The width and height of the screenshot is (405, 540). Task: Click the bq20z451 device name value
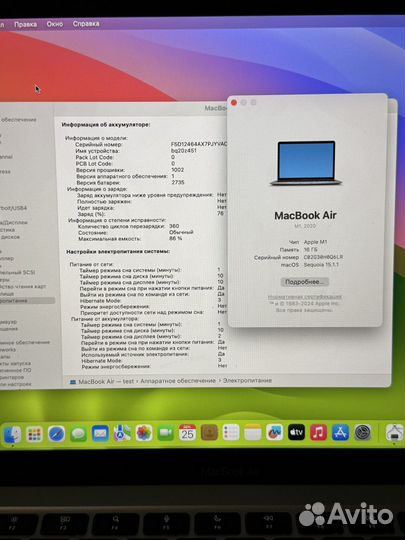click(184, 150)
